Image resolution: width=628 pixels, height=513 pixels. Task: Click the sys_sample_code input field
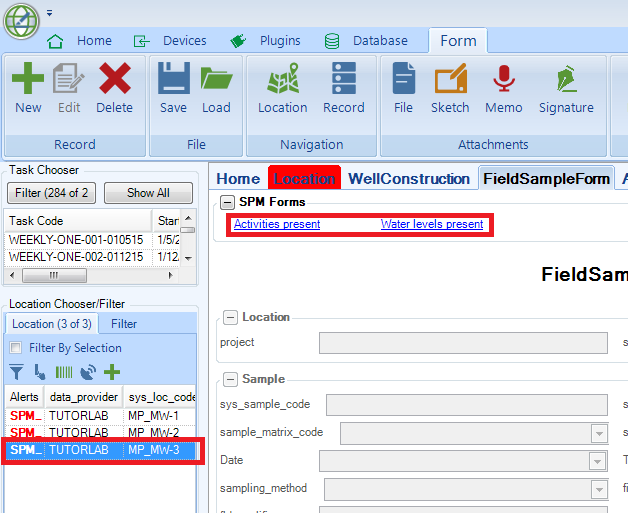pos(466,405)
